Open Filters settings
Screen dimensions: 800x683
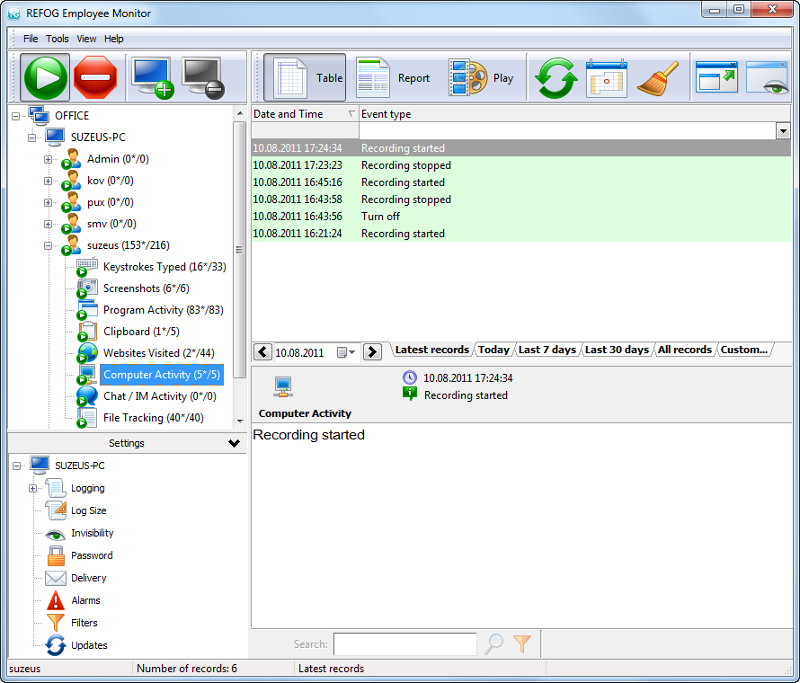(84, 623)
